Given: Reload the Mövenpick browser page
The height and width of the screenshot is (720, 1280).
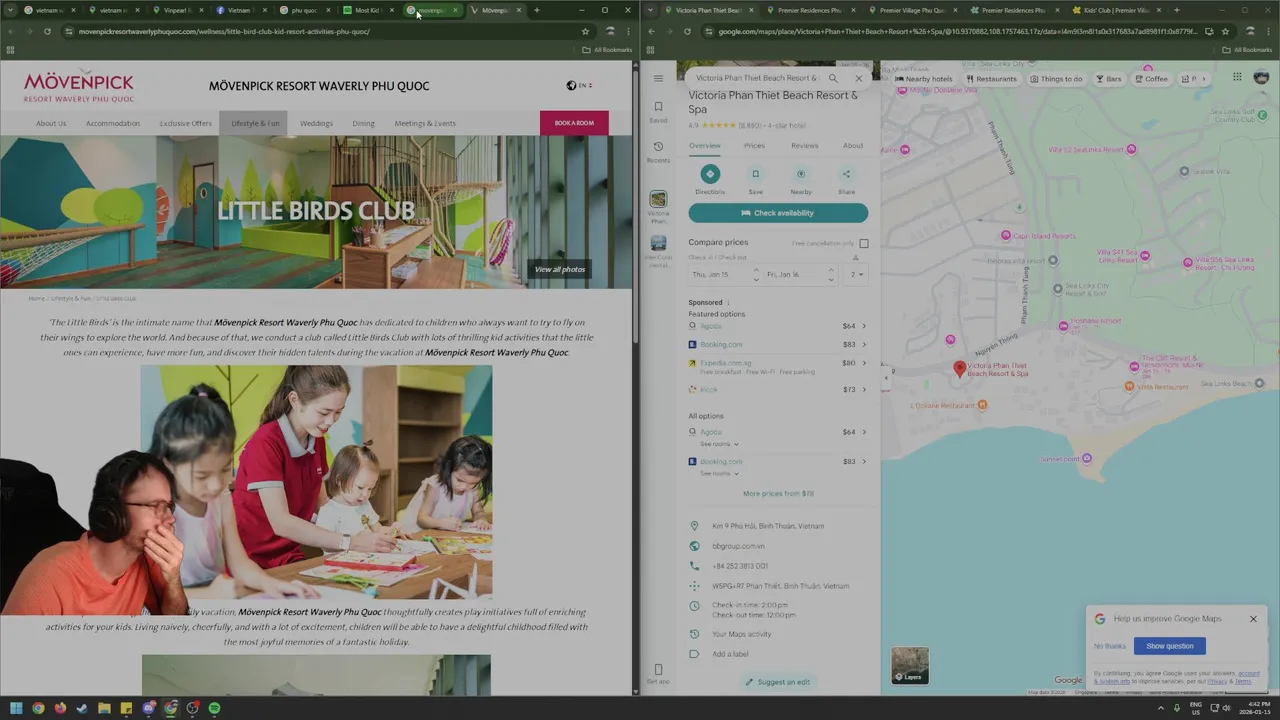Looking at the screenshot, I should click(x=47, y=31).
